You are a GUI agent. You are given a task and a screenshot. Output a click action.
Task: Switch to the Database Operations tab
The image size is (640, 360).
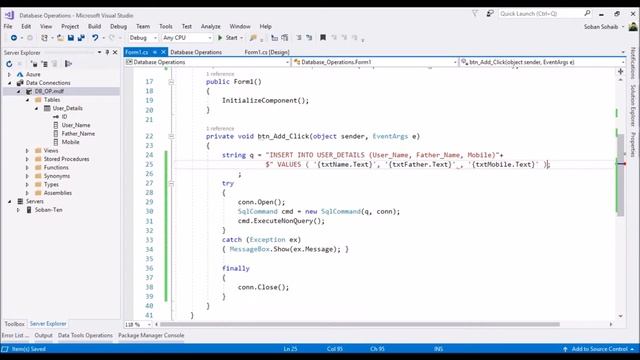click(196, 52)
